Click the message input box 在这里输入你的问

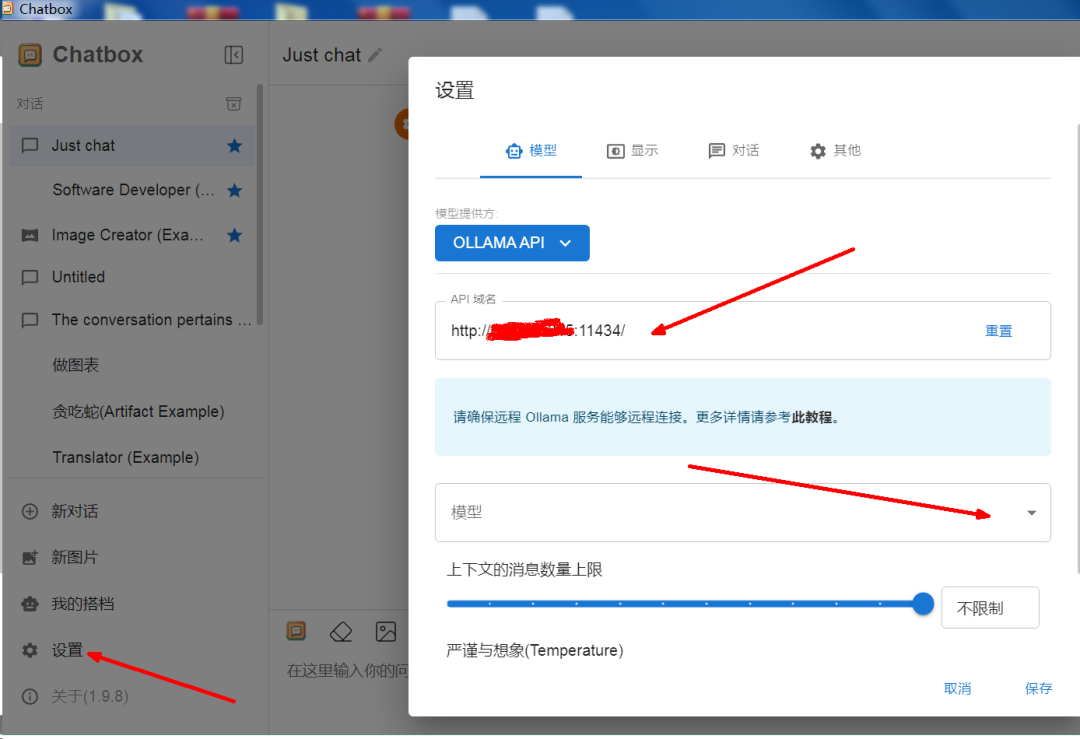coord(347,671)
